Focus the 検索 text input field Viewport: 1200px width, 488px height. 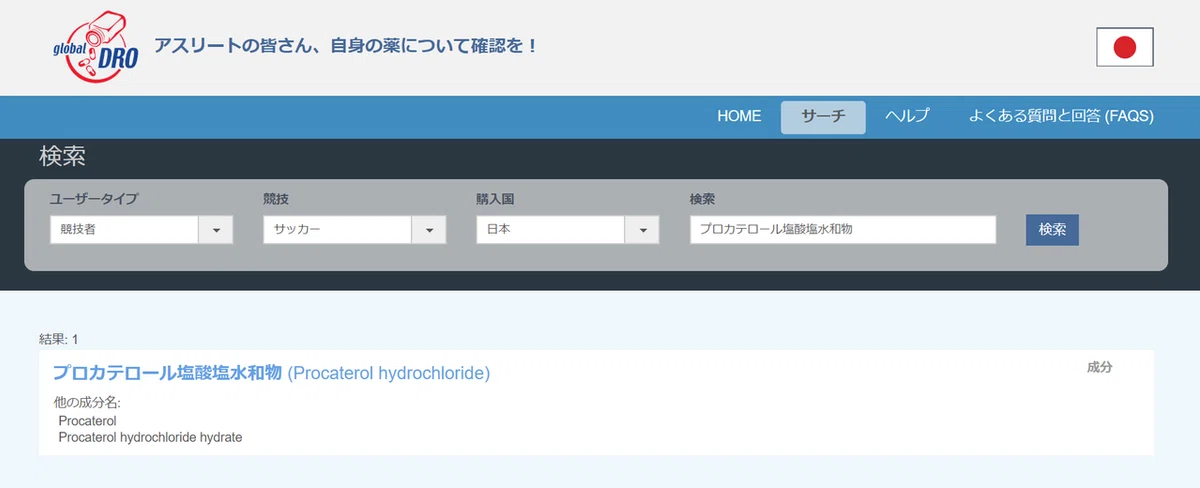(843, 230)
